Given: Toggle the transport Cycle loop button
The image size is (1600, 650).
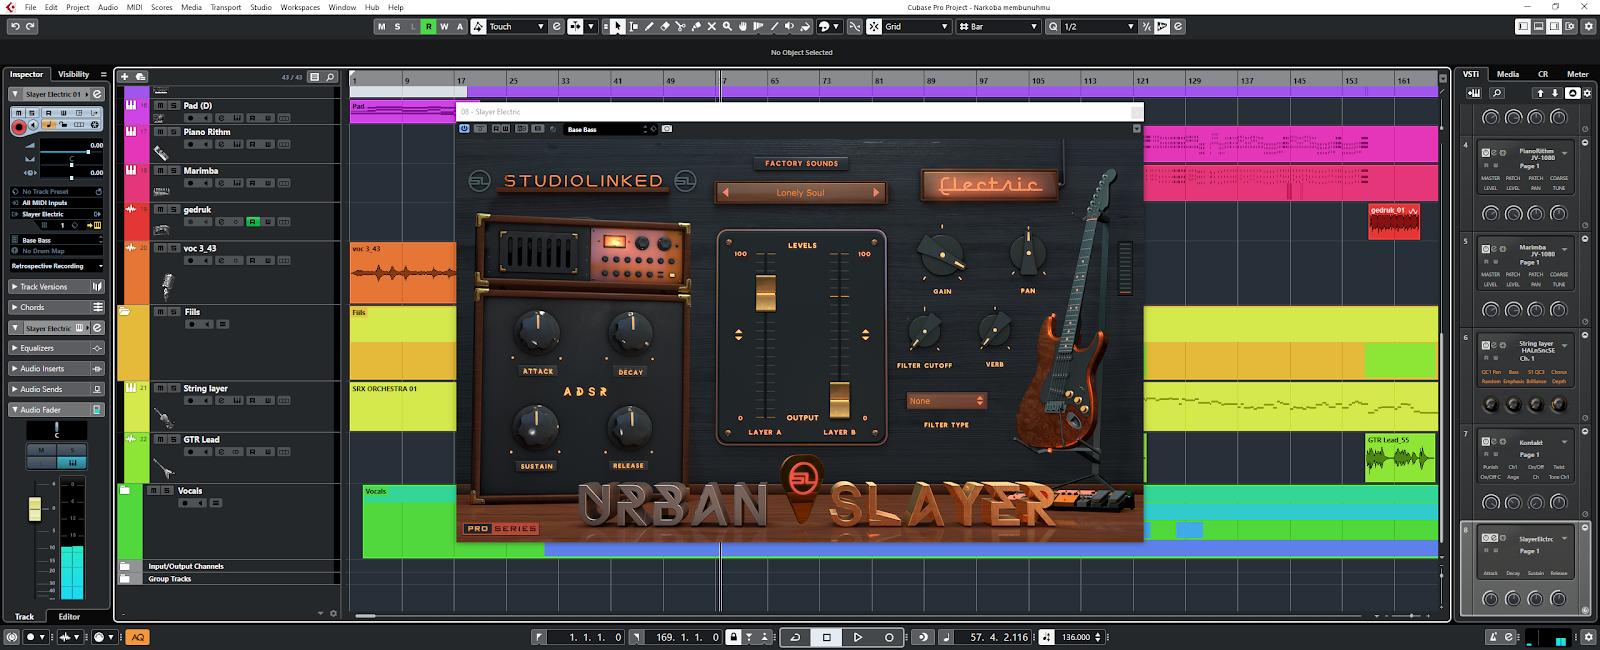Looking at the screenshot, I should point(795,637).
